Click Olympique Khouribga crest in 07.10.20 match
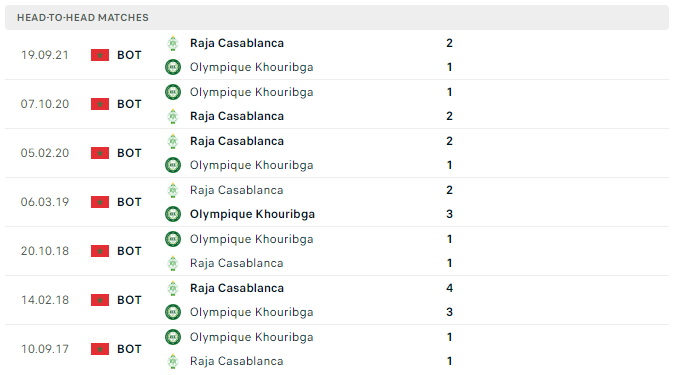 point(173,92)
